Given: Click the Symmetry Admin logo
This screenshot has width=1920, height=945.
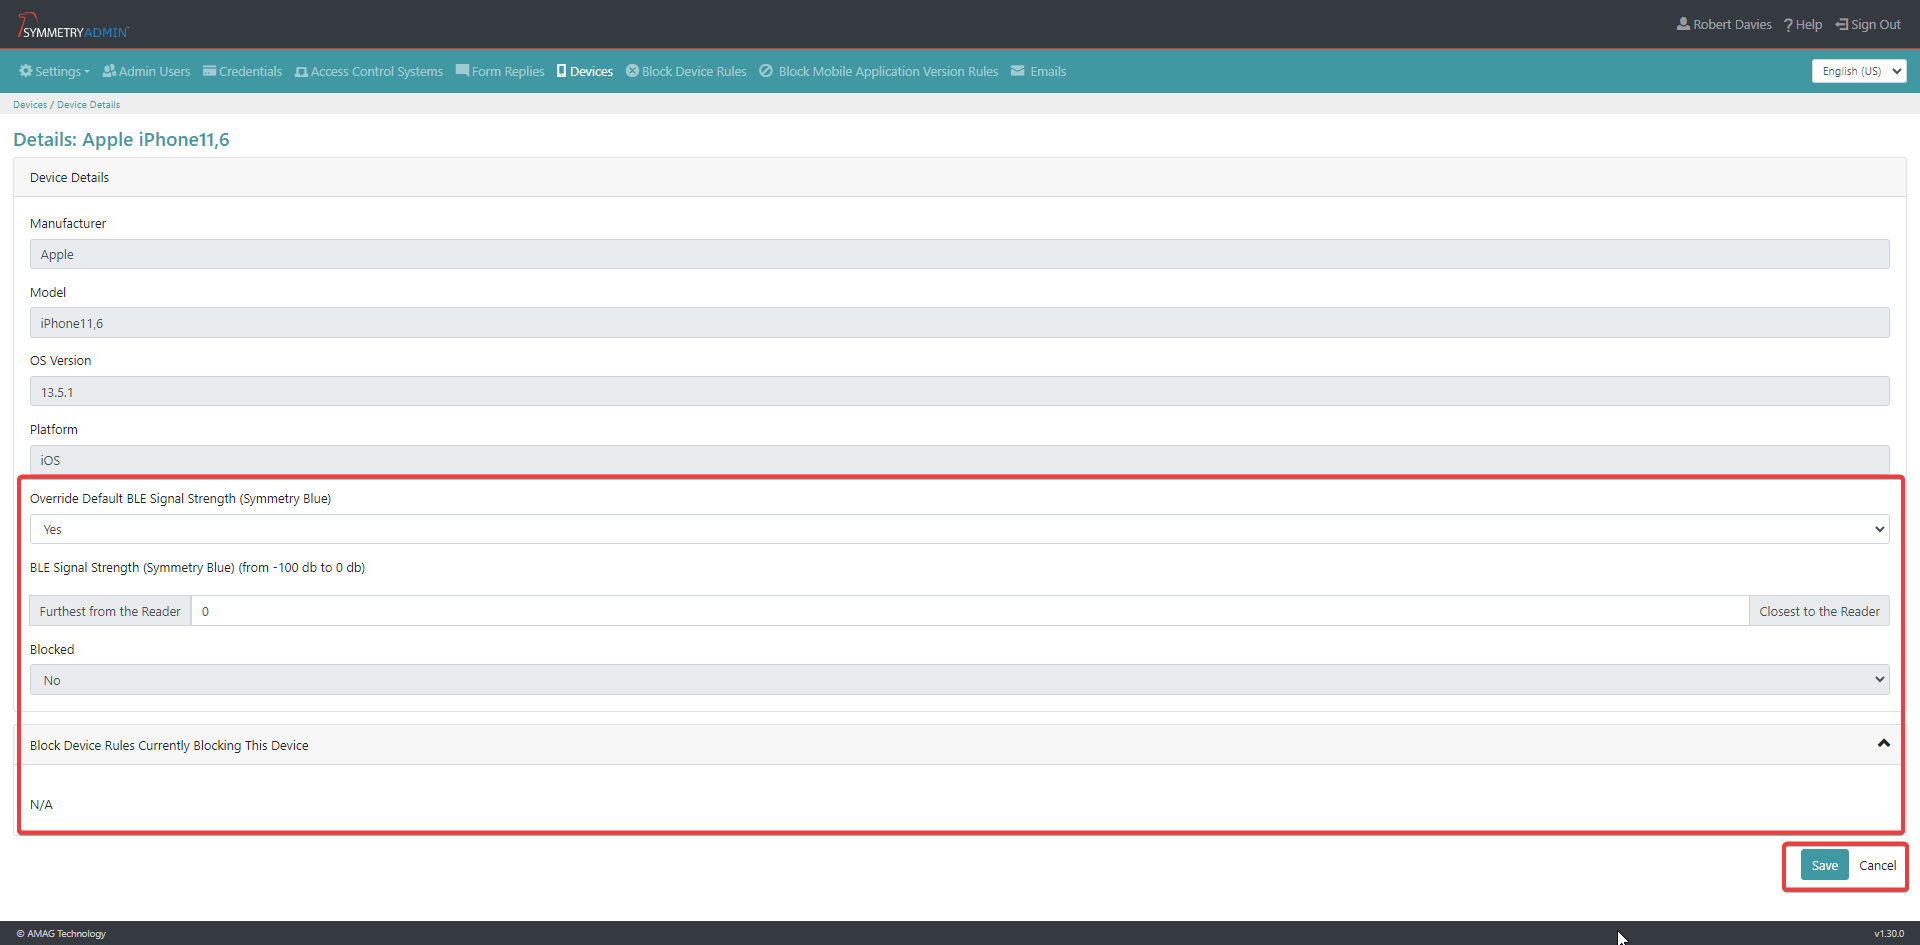Looking at the screenshot, I should pyautogui.click(x=73, y=26).
